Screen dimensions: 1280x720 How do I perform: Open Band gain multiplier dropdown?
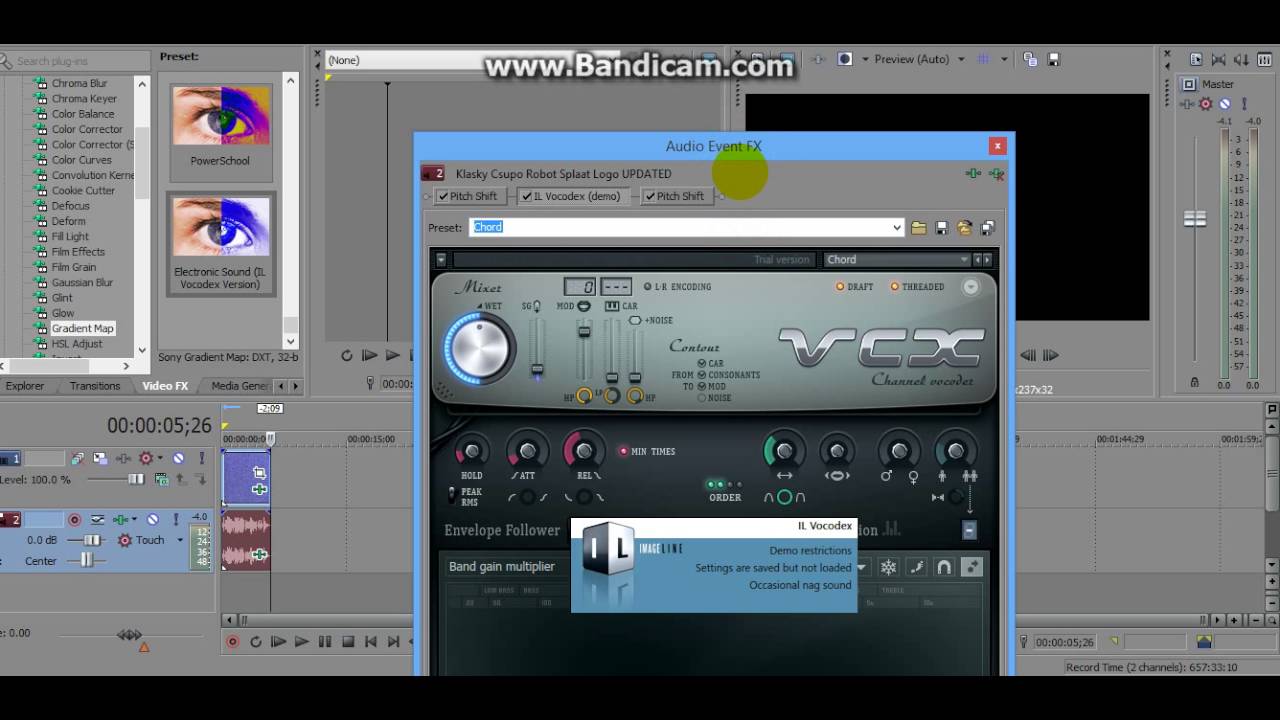[860, 567]
